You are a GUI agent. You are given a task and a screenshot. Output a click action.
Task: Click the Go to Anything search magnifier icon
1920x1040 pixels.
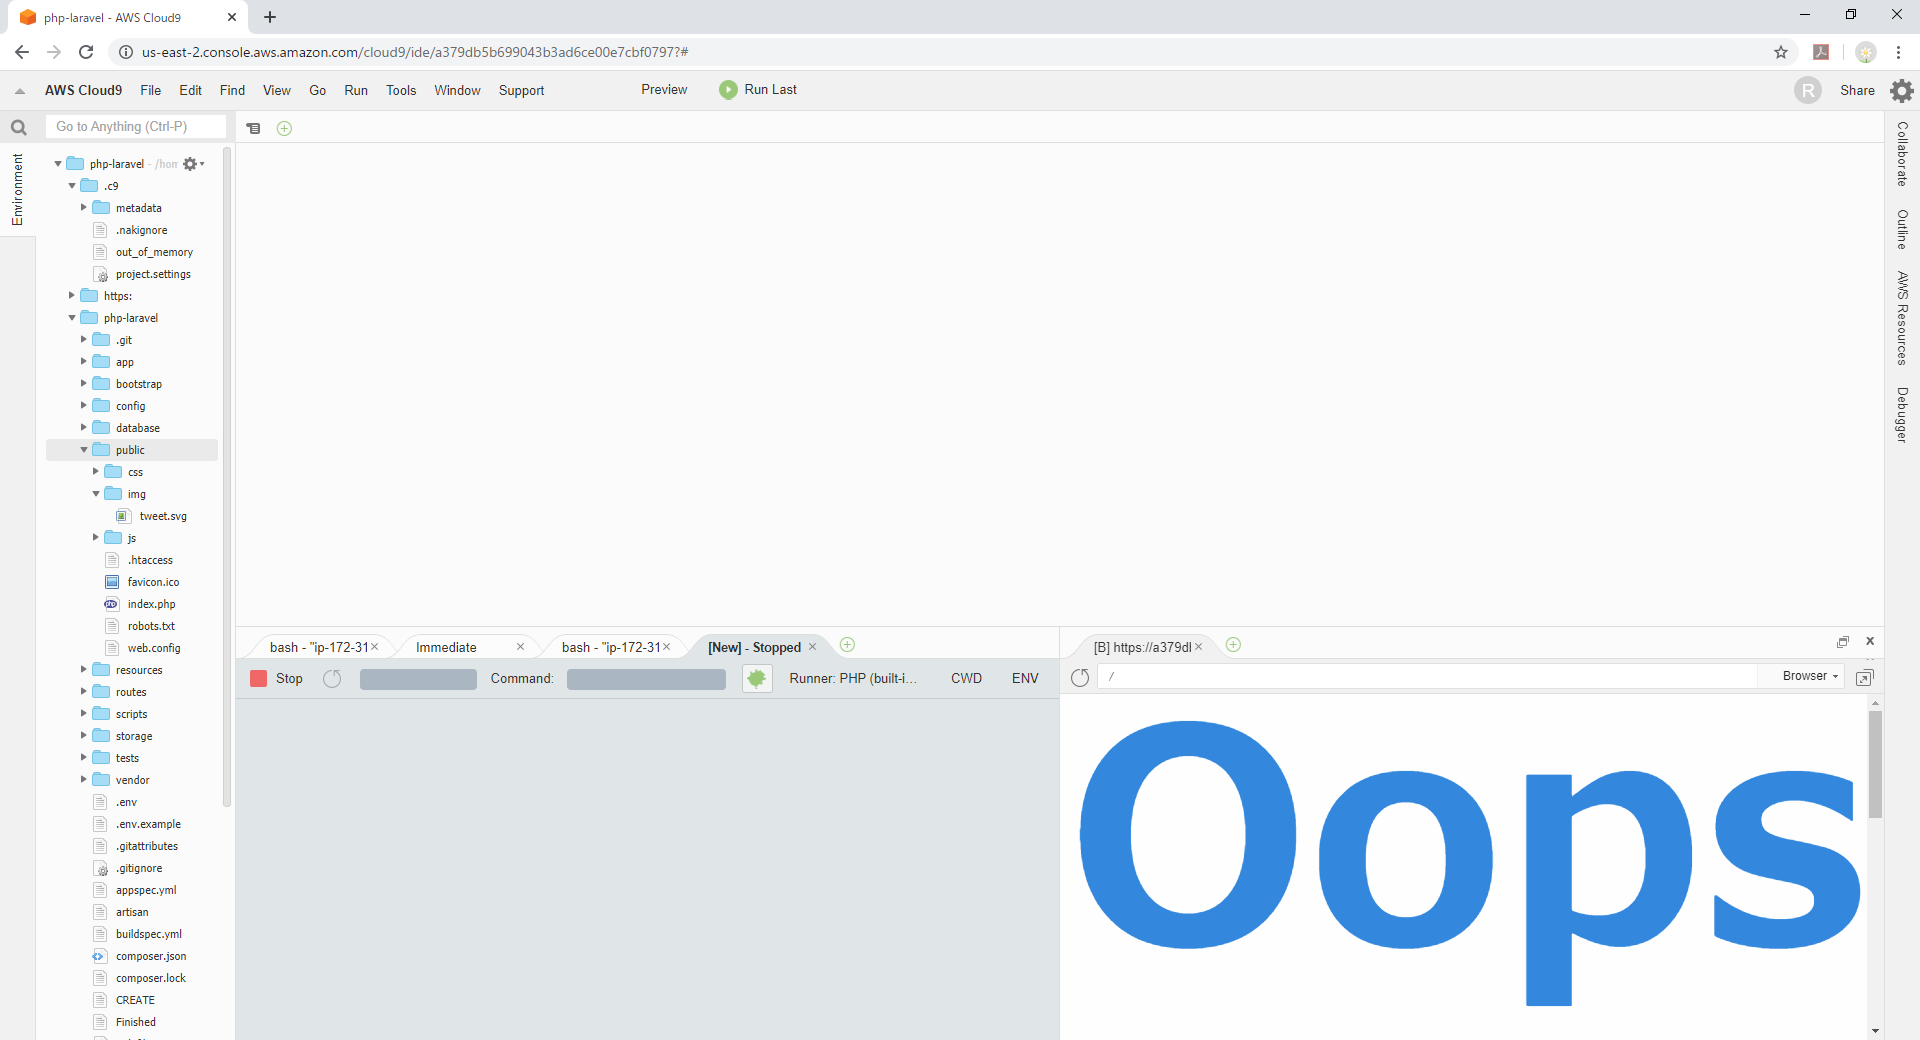[x=19, y=127]
